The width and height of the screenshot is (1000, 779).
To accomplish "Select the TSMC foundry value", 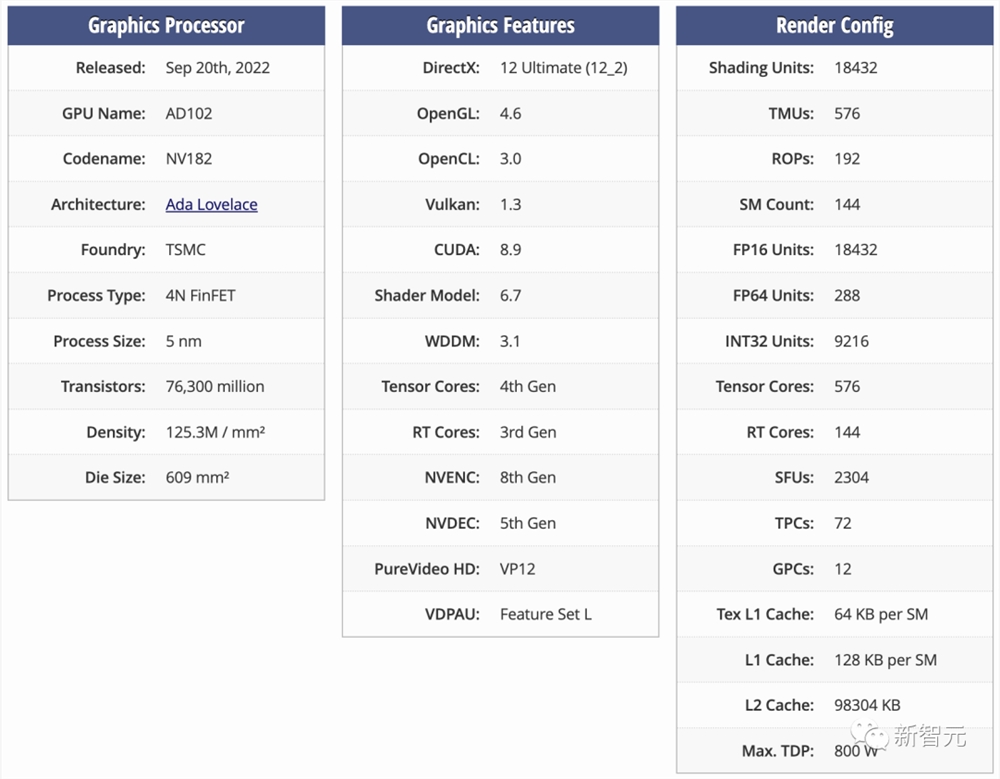I will coord(186,250).
